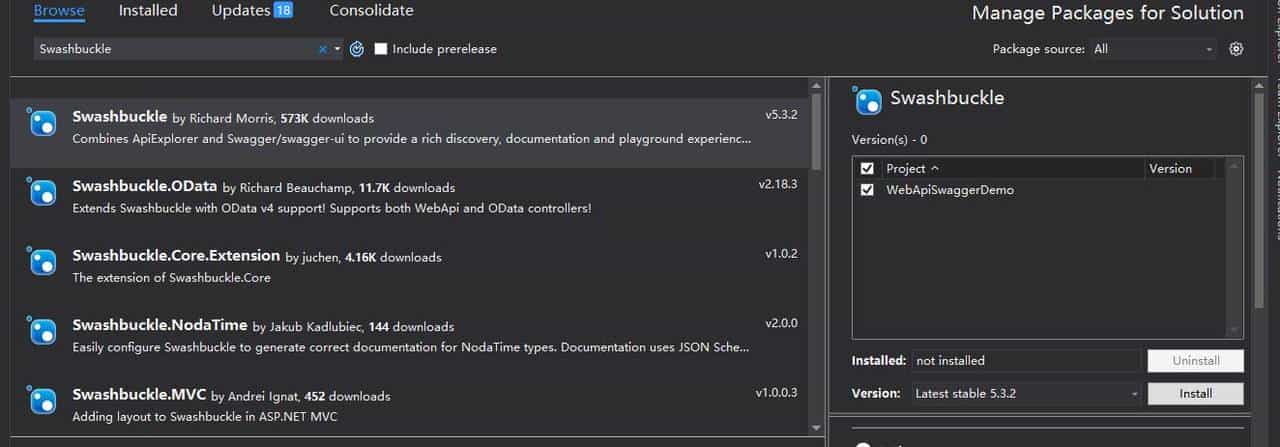Sort by the Project column header
Image resolution: width=1280 pixels, height=447 pixels.
(1012, 169)
